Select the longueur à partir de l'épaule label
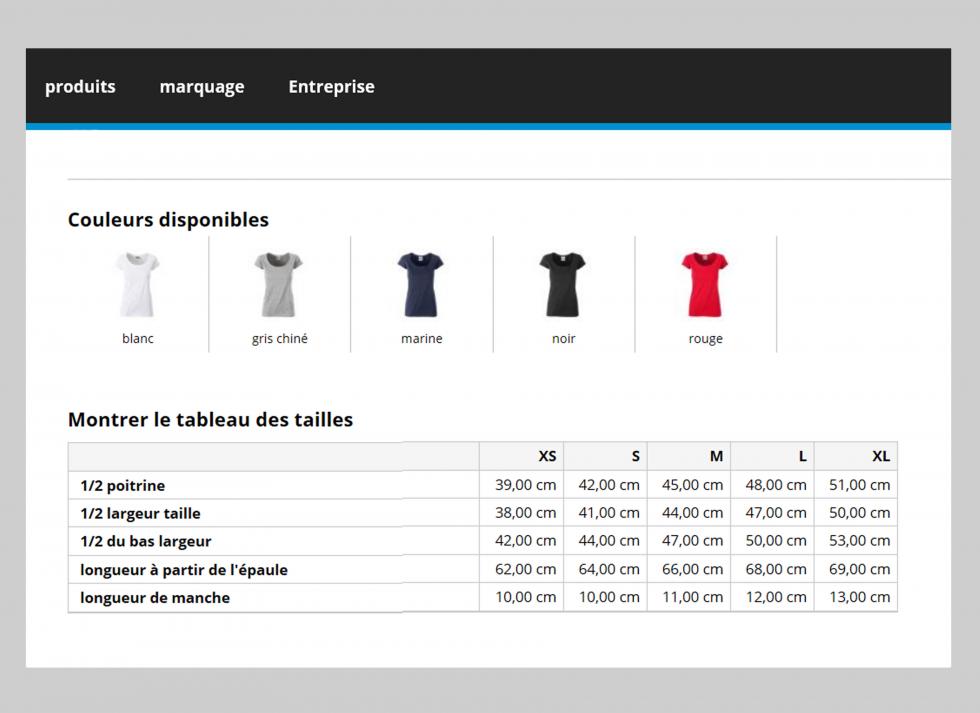 pyautogui.click(x=184, y=570)
